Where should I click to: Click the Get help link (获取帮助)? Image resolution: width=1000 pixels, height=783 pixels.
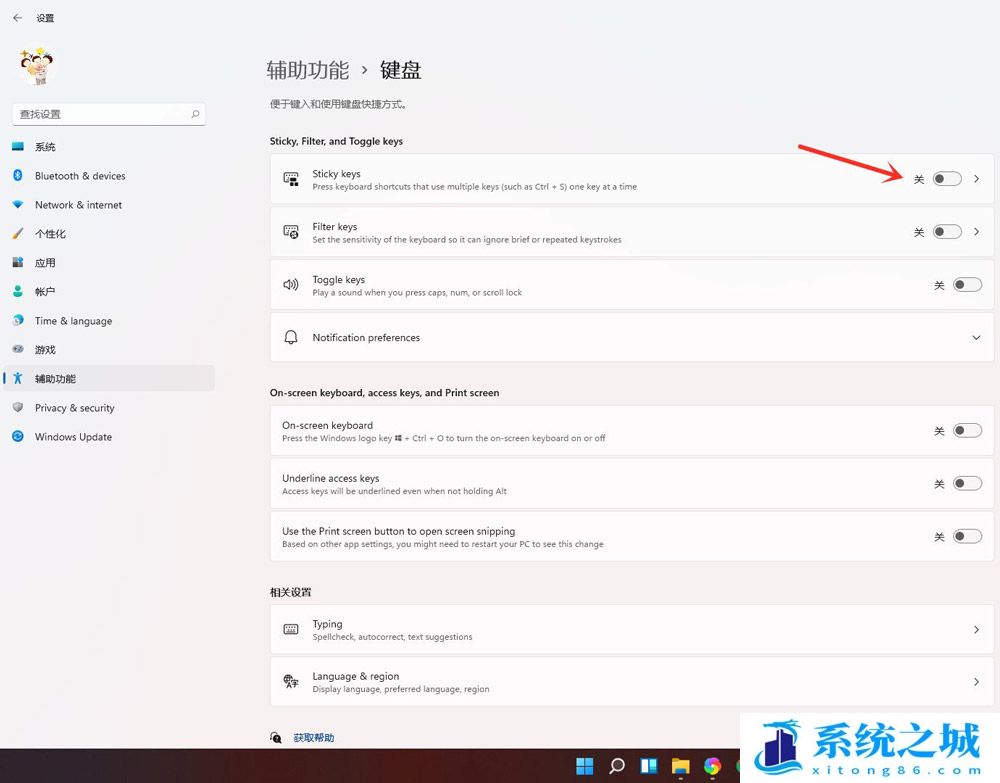tap(313, 738)
